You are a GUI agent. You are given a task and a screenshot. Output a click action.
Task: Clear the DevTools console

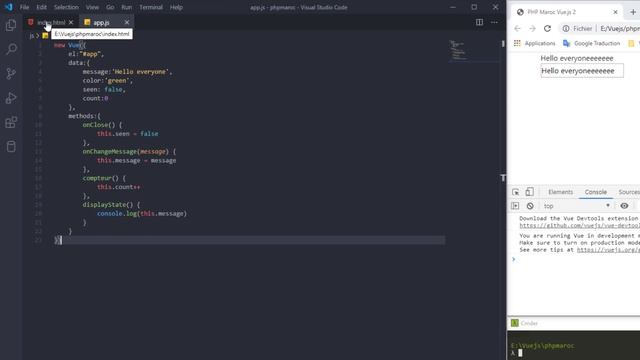(x=530, y=206)
